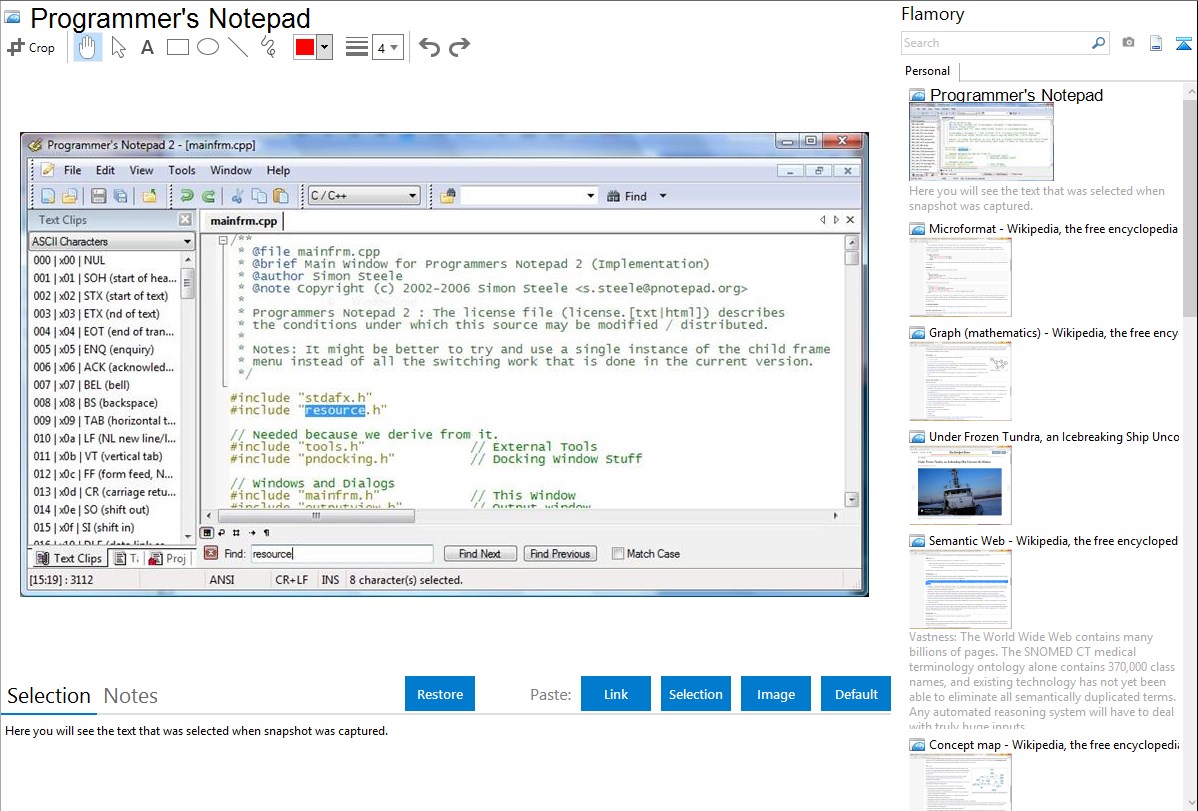Click the Paste Default button
1198x811 pixels.
click(856, 694)
